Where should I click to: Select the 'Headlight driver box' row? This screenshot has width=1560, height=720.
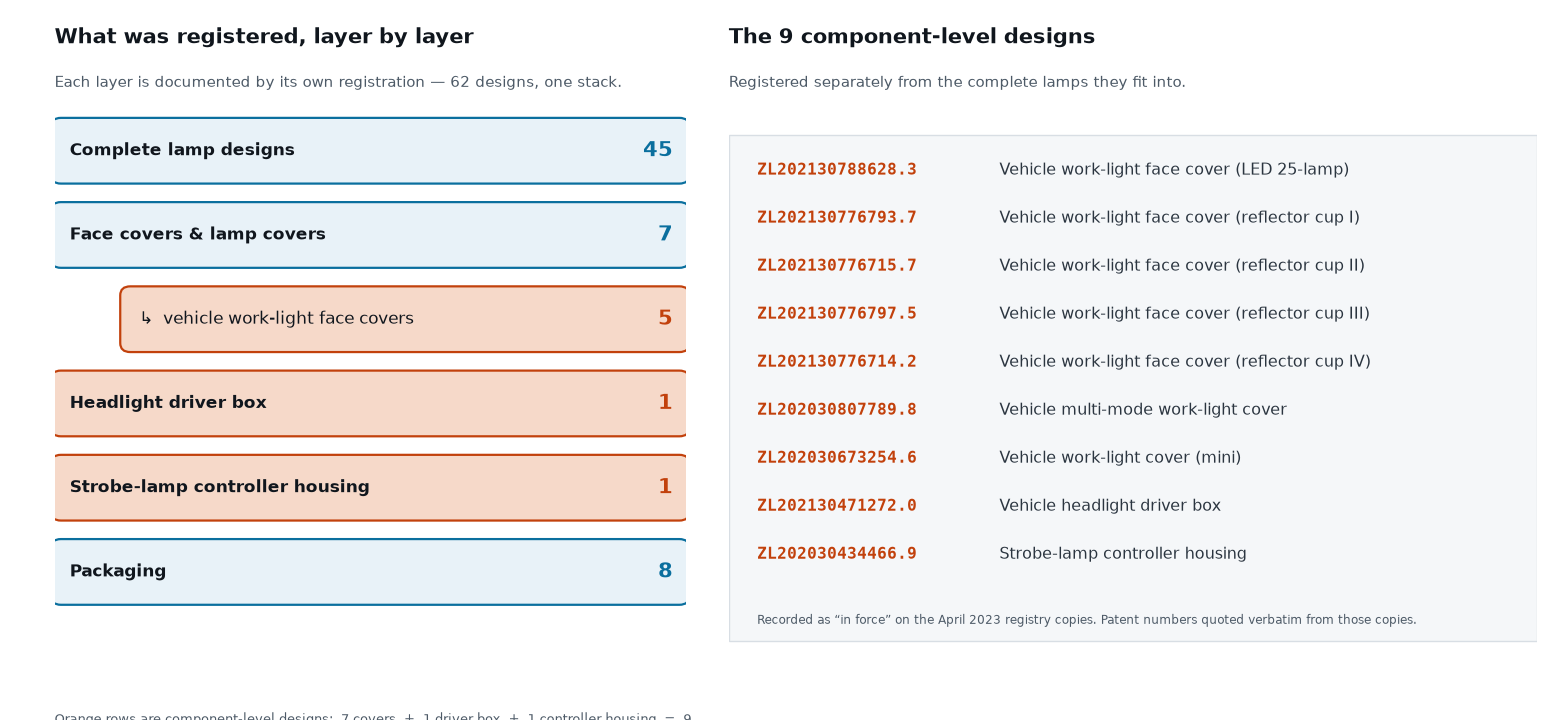pos(370,403)
